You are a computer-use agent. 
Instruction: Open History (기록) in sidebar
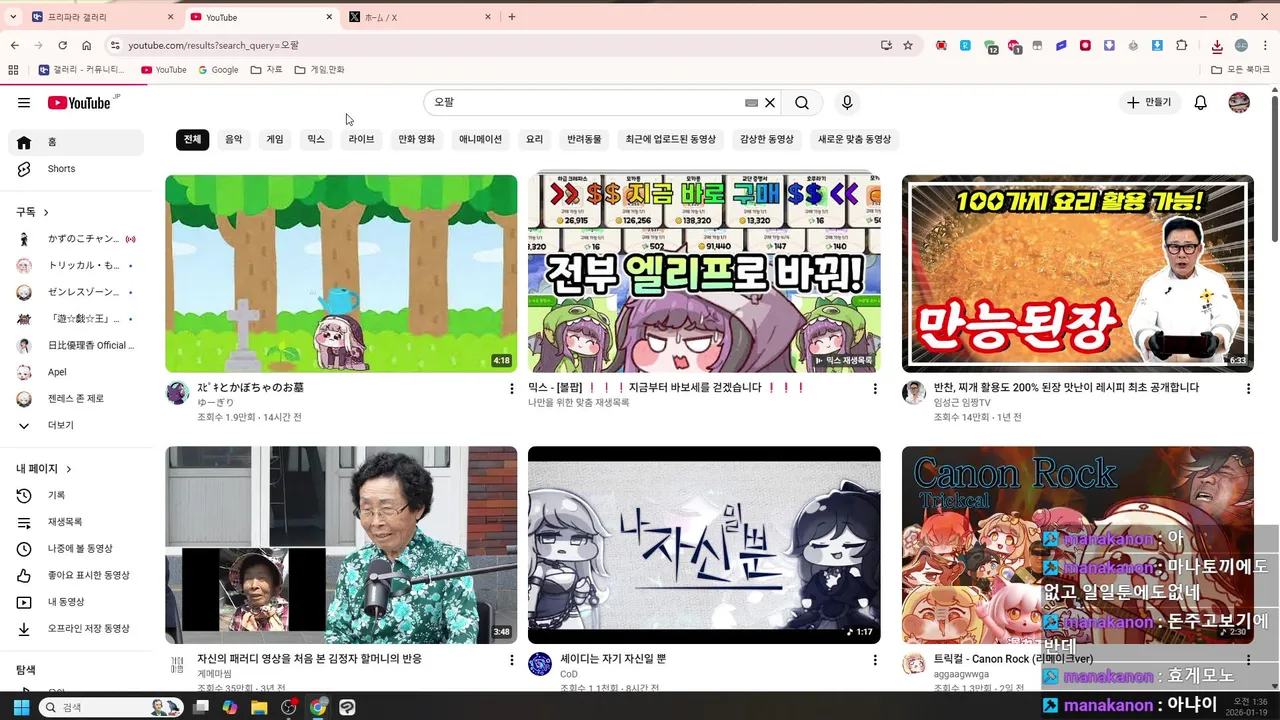click(76, 495)
